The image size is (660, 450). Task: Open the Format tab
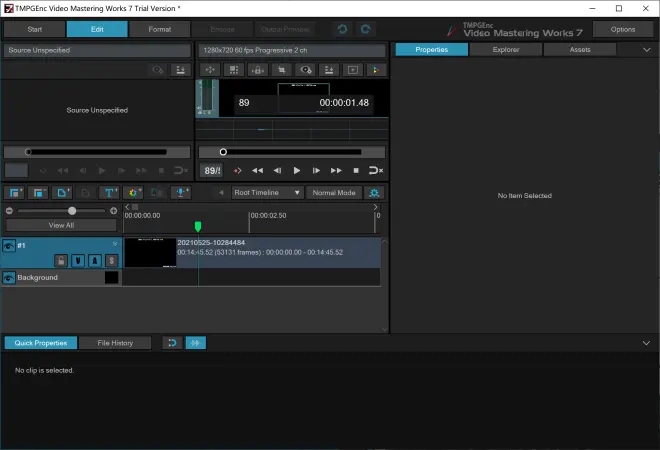pyautogui.click(x=160, y=29)
